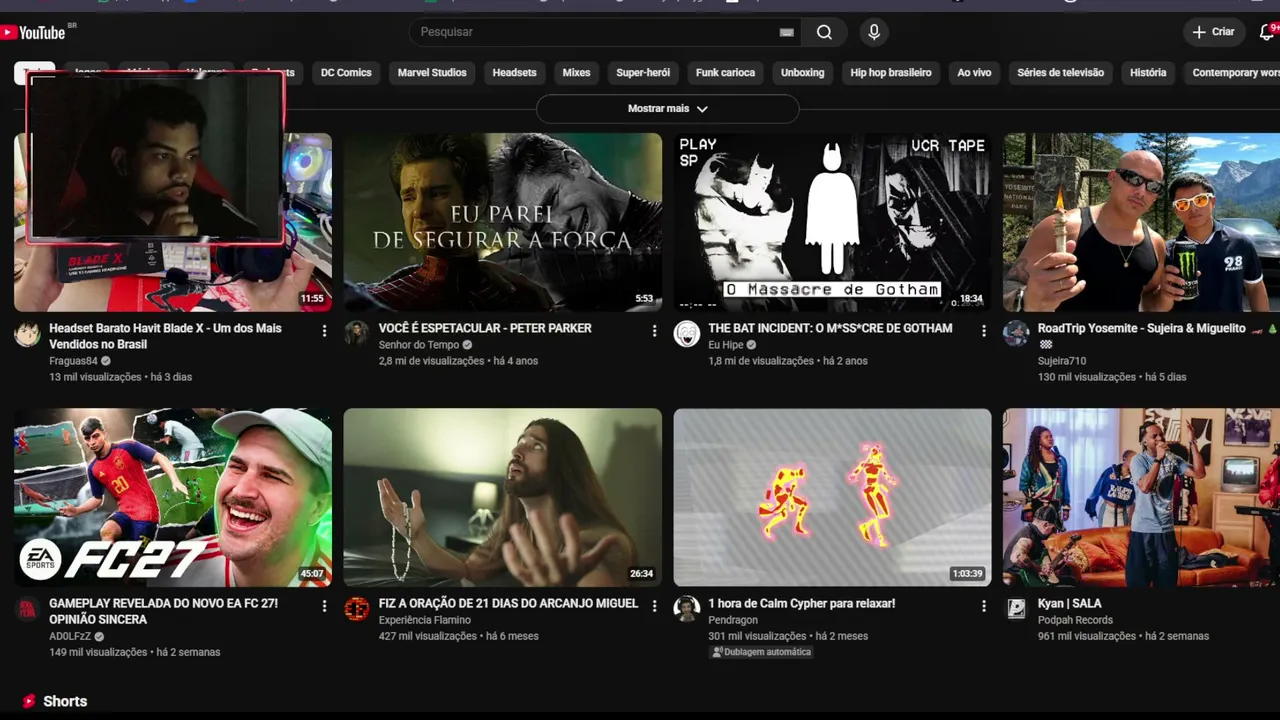Visit the Sujeira710 channel name link
Image resolution: width=1280 pixels, height=720 pixels.
[1062, 361]
